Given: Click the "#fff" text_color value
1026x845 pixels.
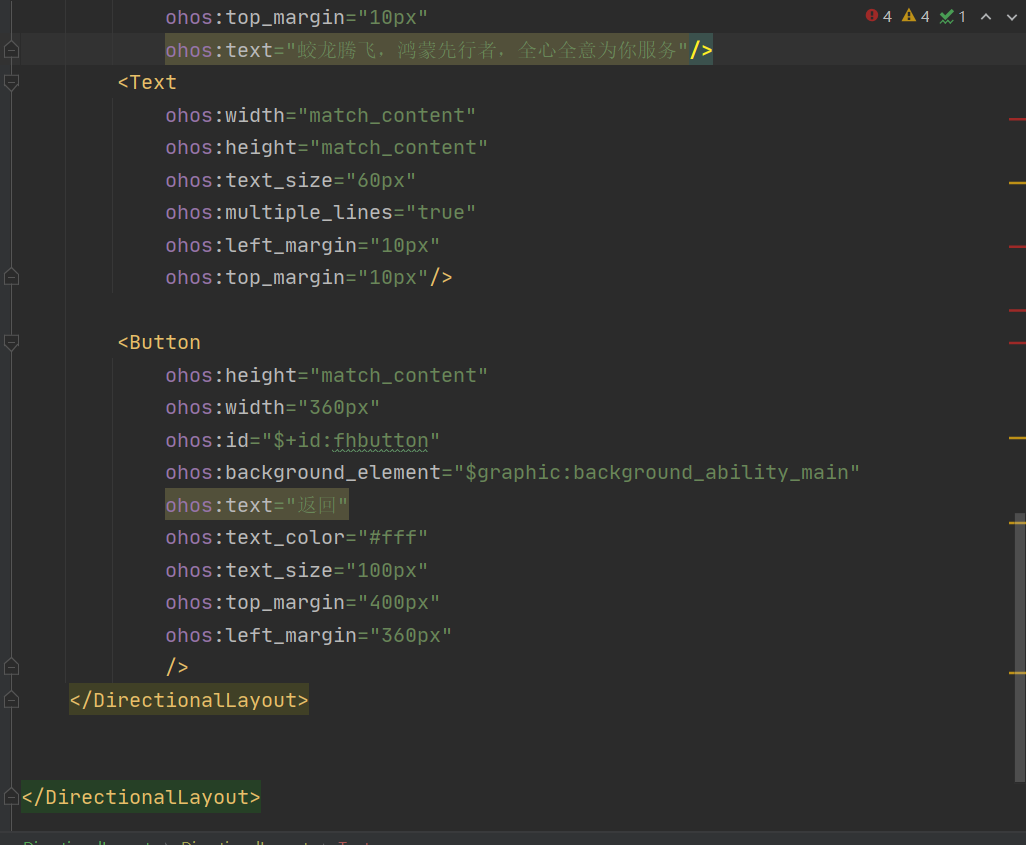Looking at the screenshot, I should [x=387, y=538].
